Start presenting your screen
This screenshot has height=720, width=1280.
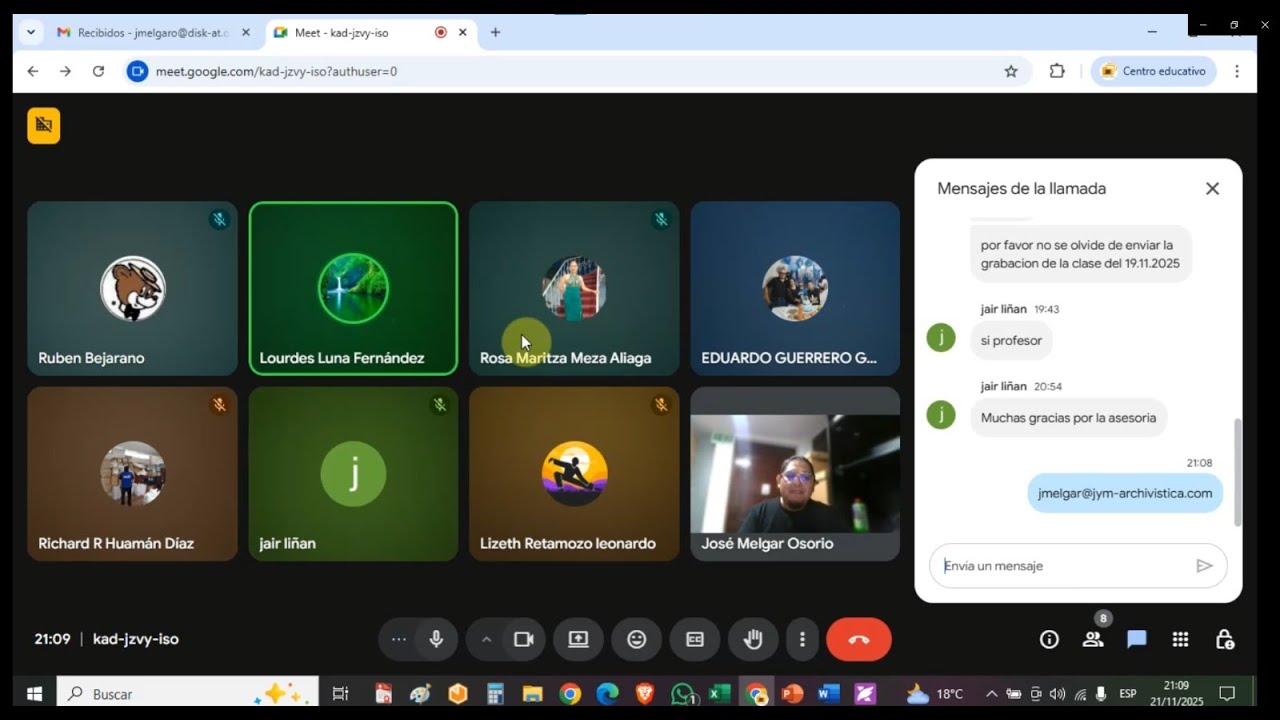[578, 640]
